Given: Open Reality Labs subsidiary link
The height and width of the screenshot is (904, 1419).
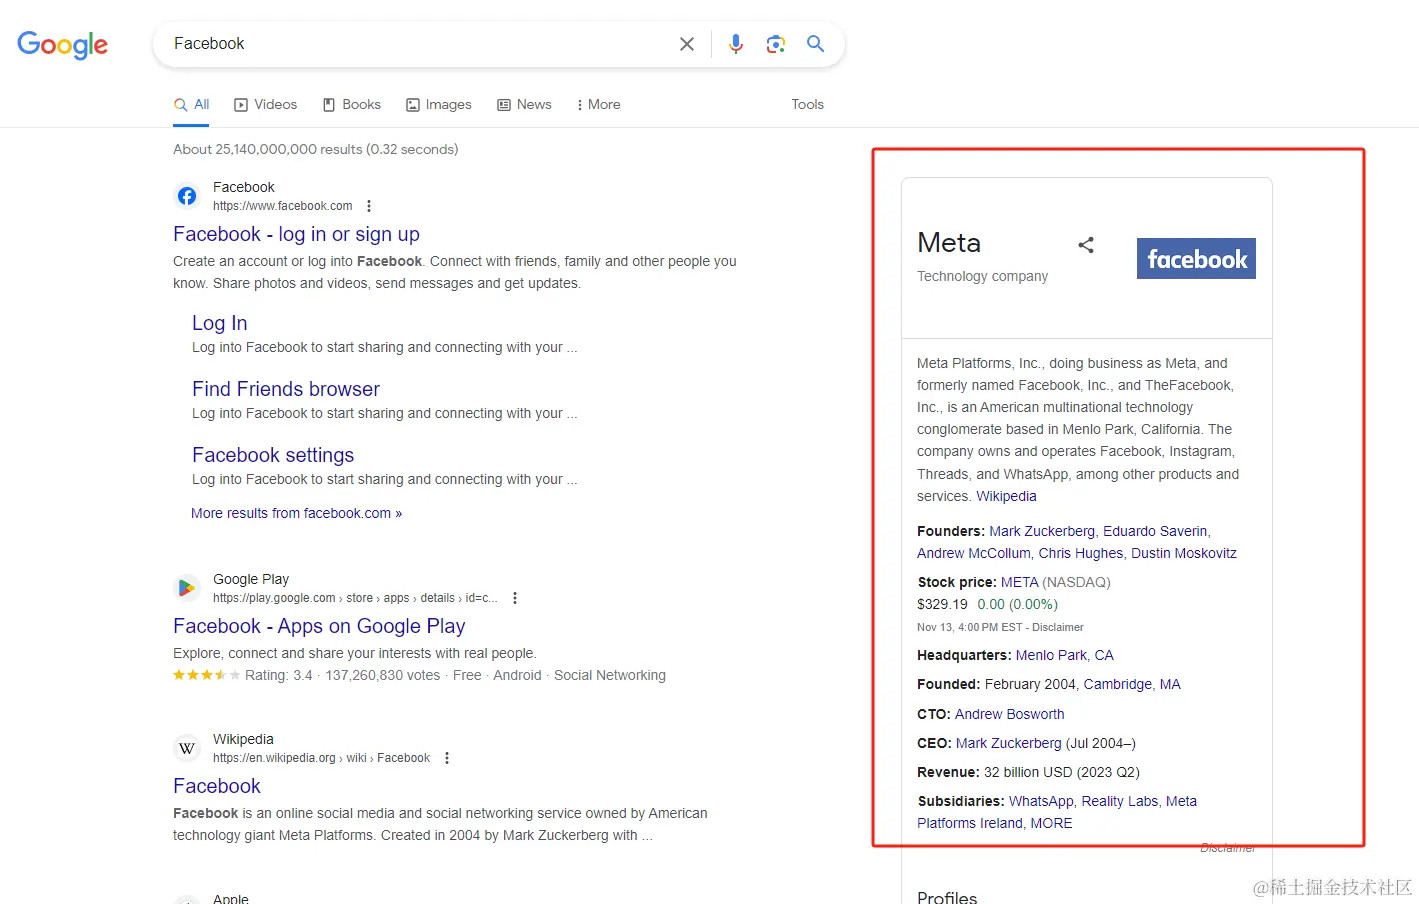Looking at the screenshot, I should point(1119,801).
